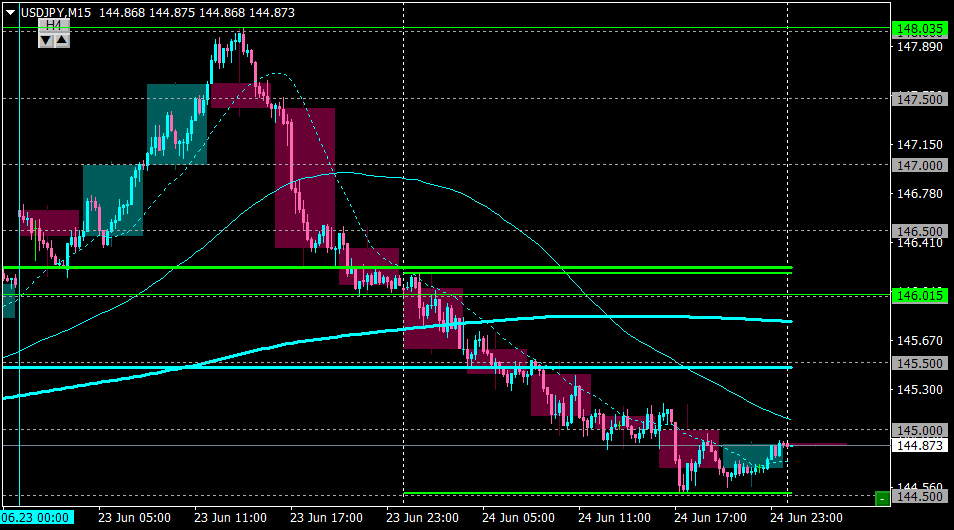Click the 146.500 price level label
Screen dimensions: 954x530
point(920,230)
